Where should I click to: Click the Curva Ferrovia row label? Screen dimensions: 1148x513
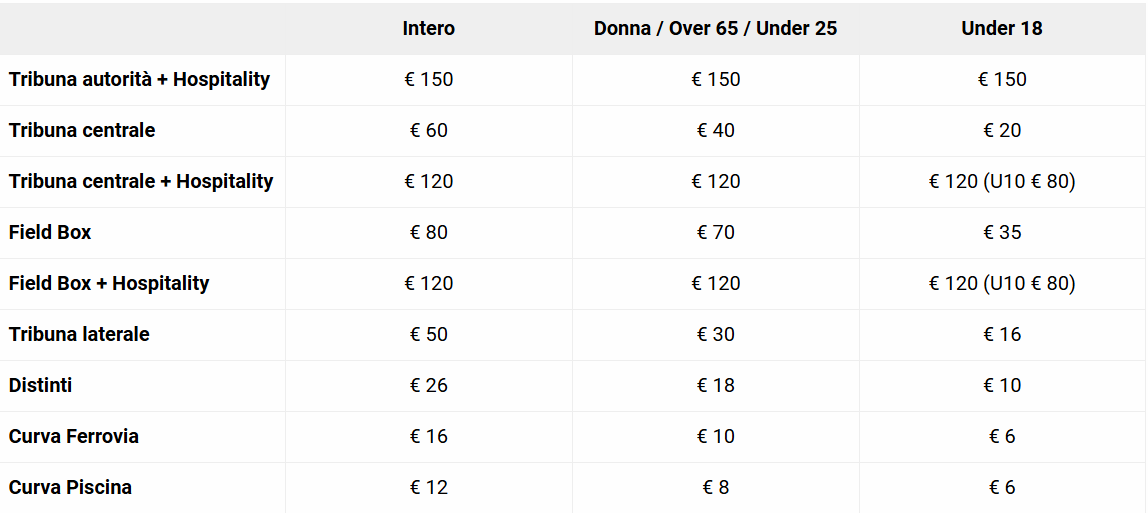[74, 436]
